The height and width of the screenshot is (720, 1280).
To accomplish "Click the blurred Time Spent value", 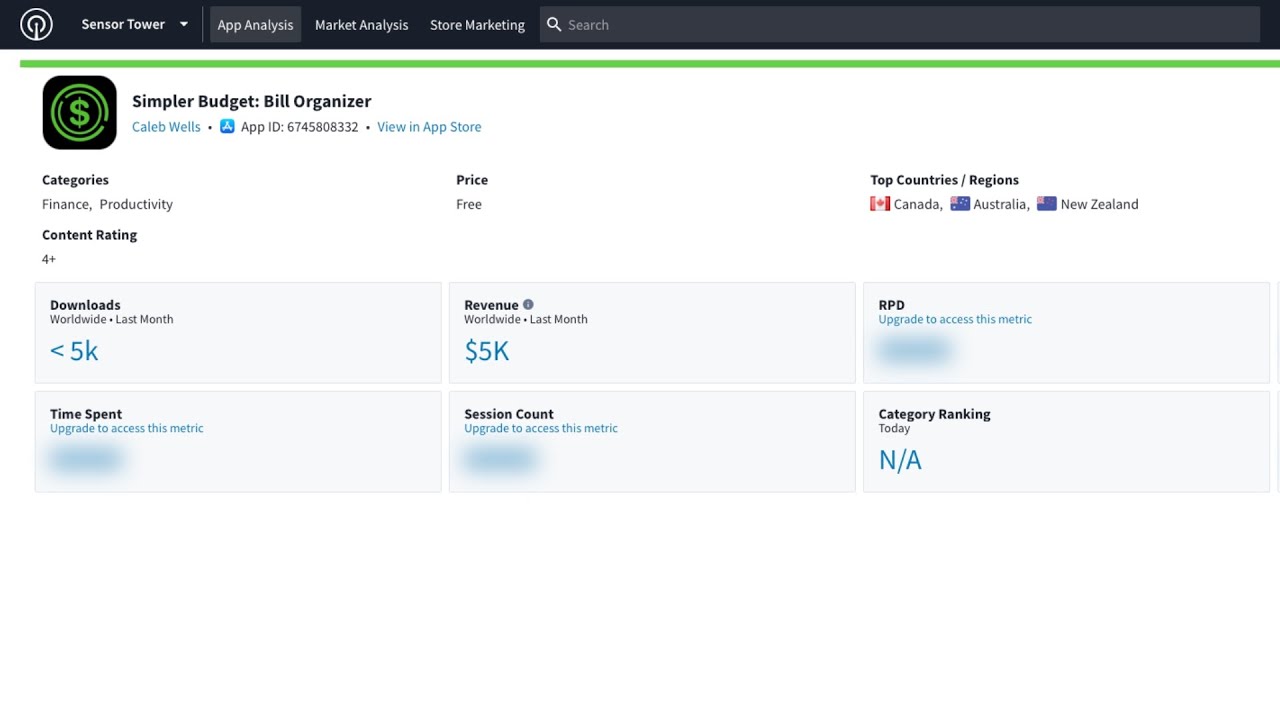I will click(87, 460).
